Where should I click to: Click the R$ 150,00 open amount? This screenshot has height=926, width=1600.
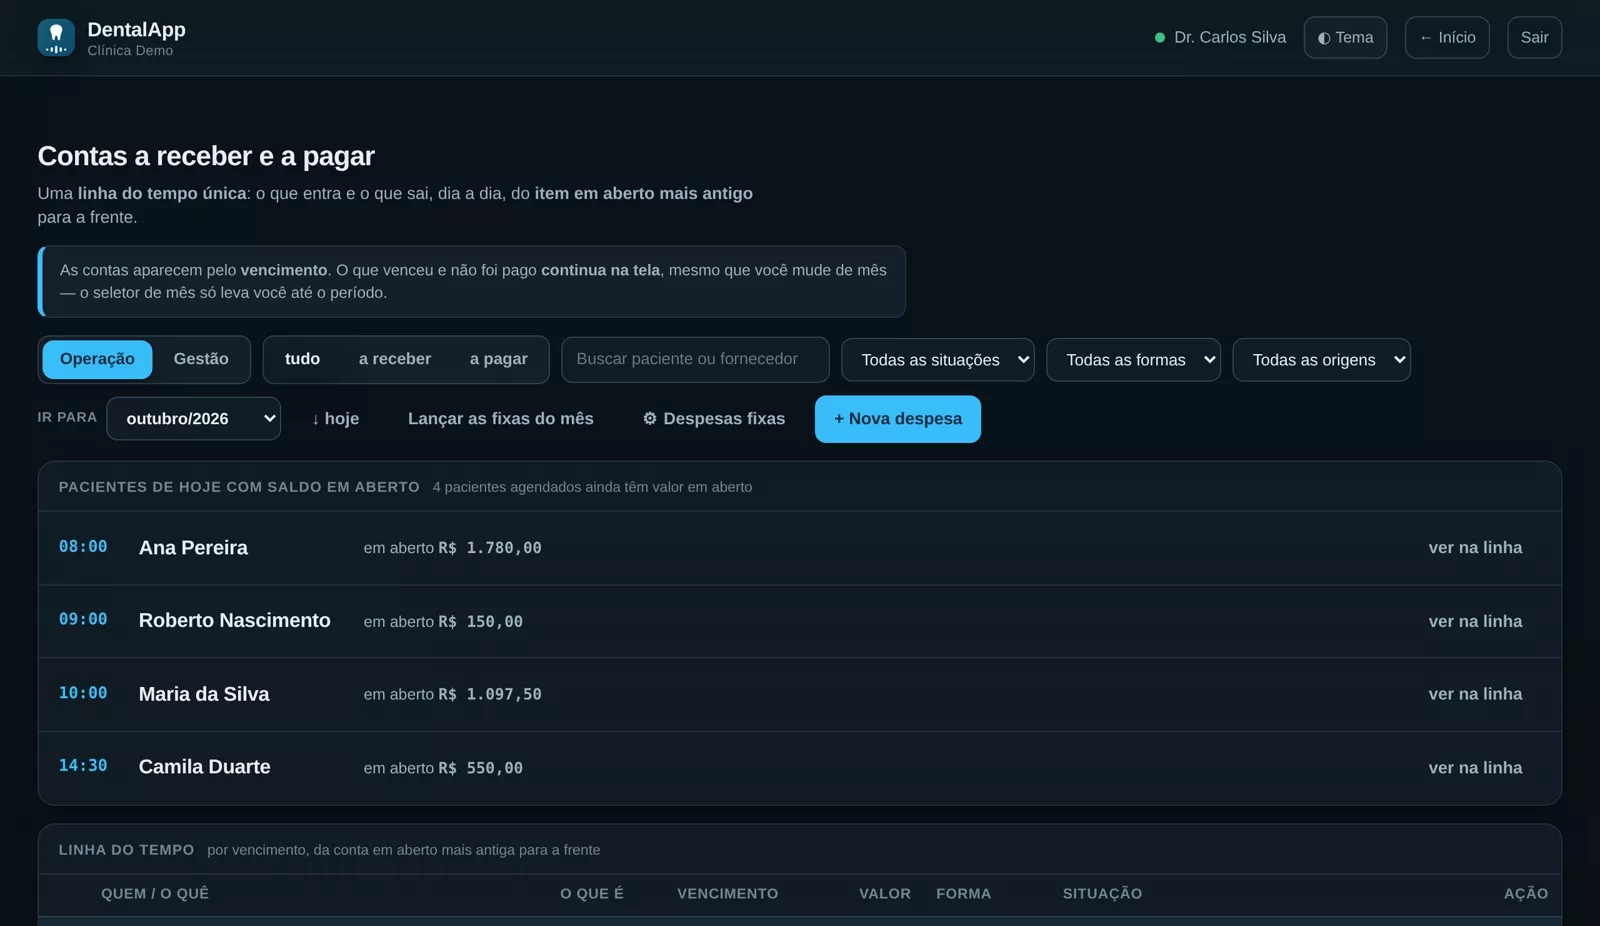click(480, 621)
